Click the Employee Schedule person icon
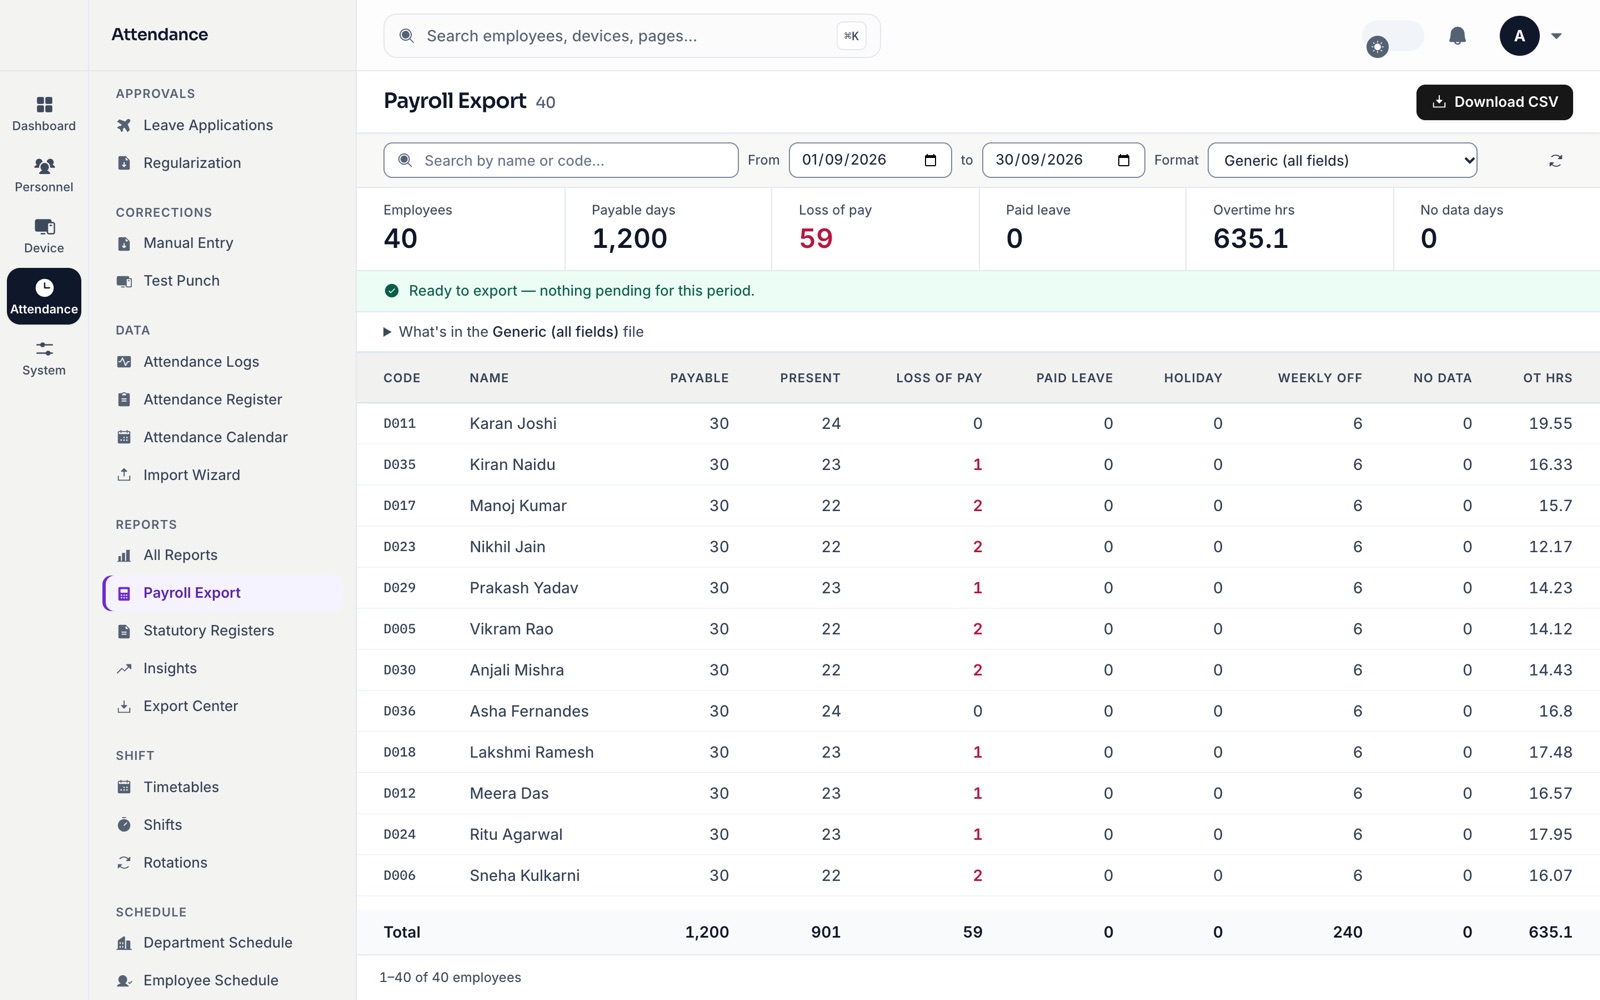This screenshot has height=1000, width=1600. click(124, 981)
